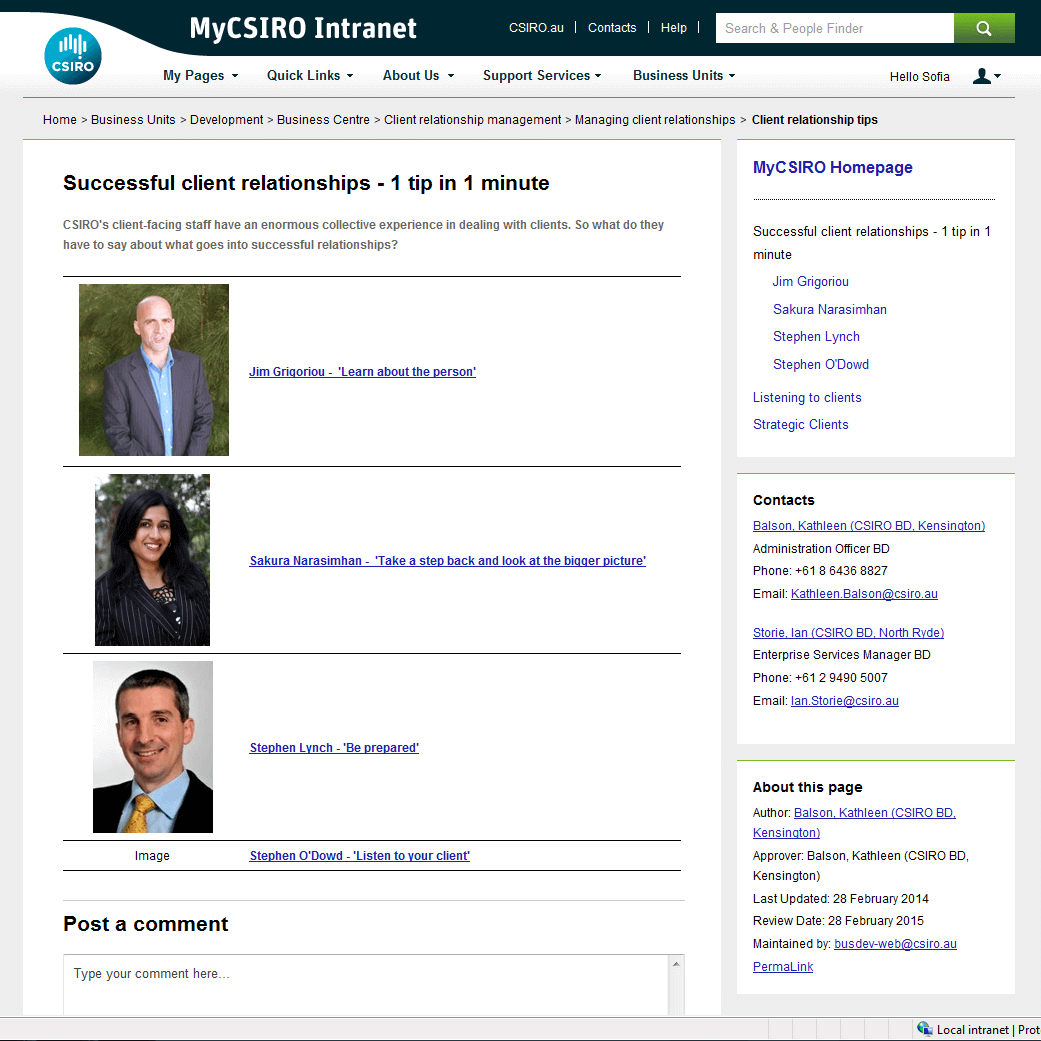Click the comment text box

(x=366, y=985)
